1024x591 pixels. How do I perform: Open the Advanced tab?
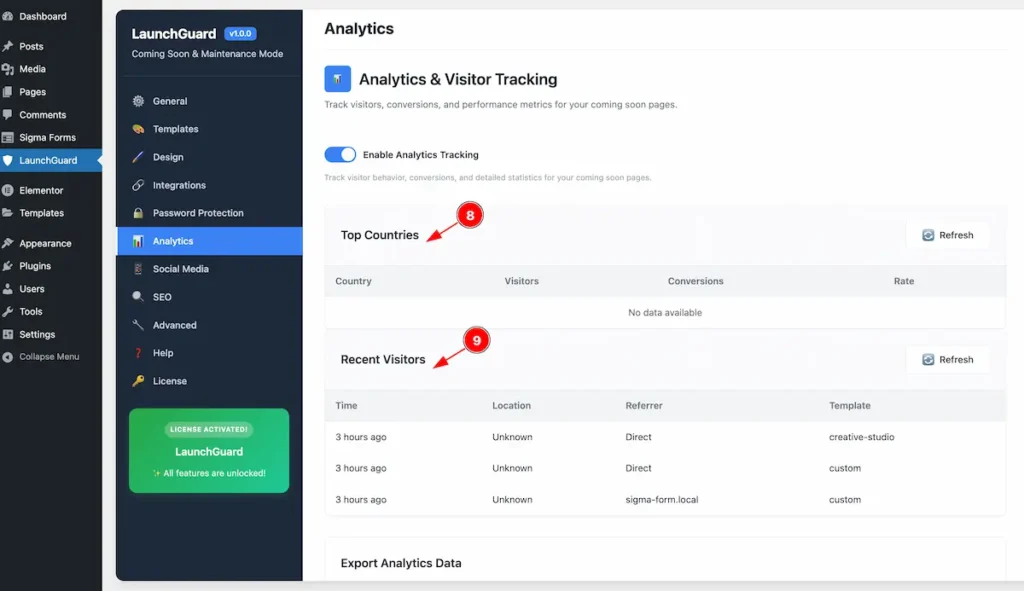209,325
